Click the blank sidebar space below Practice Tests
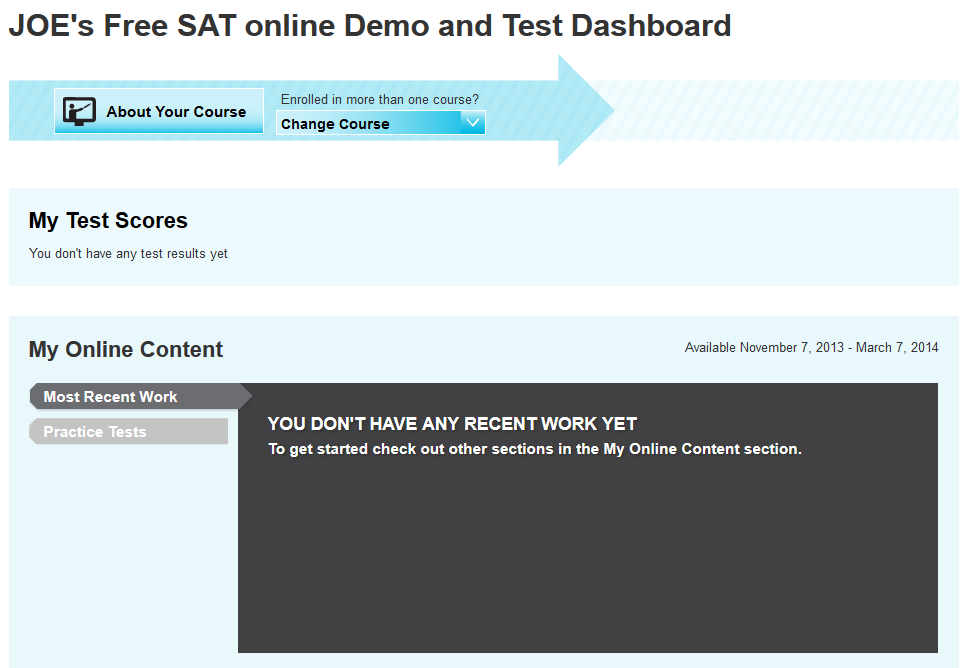This screenshot has height=668, width=964. pos(130,550)
